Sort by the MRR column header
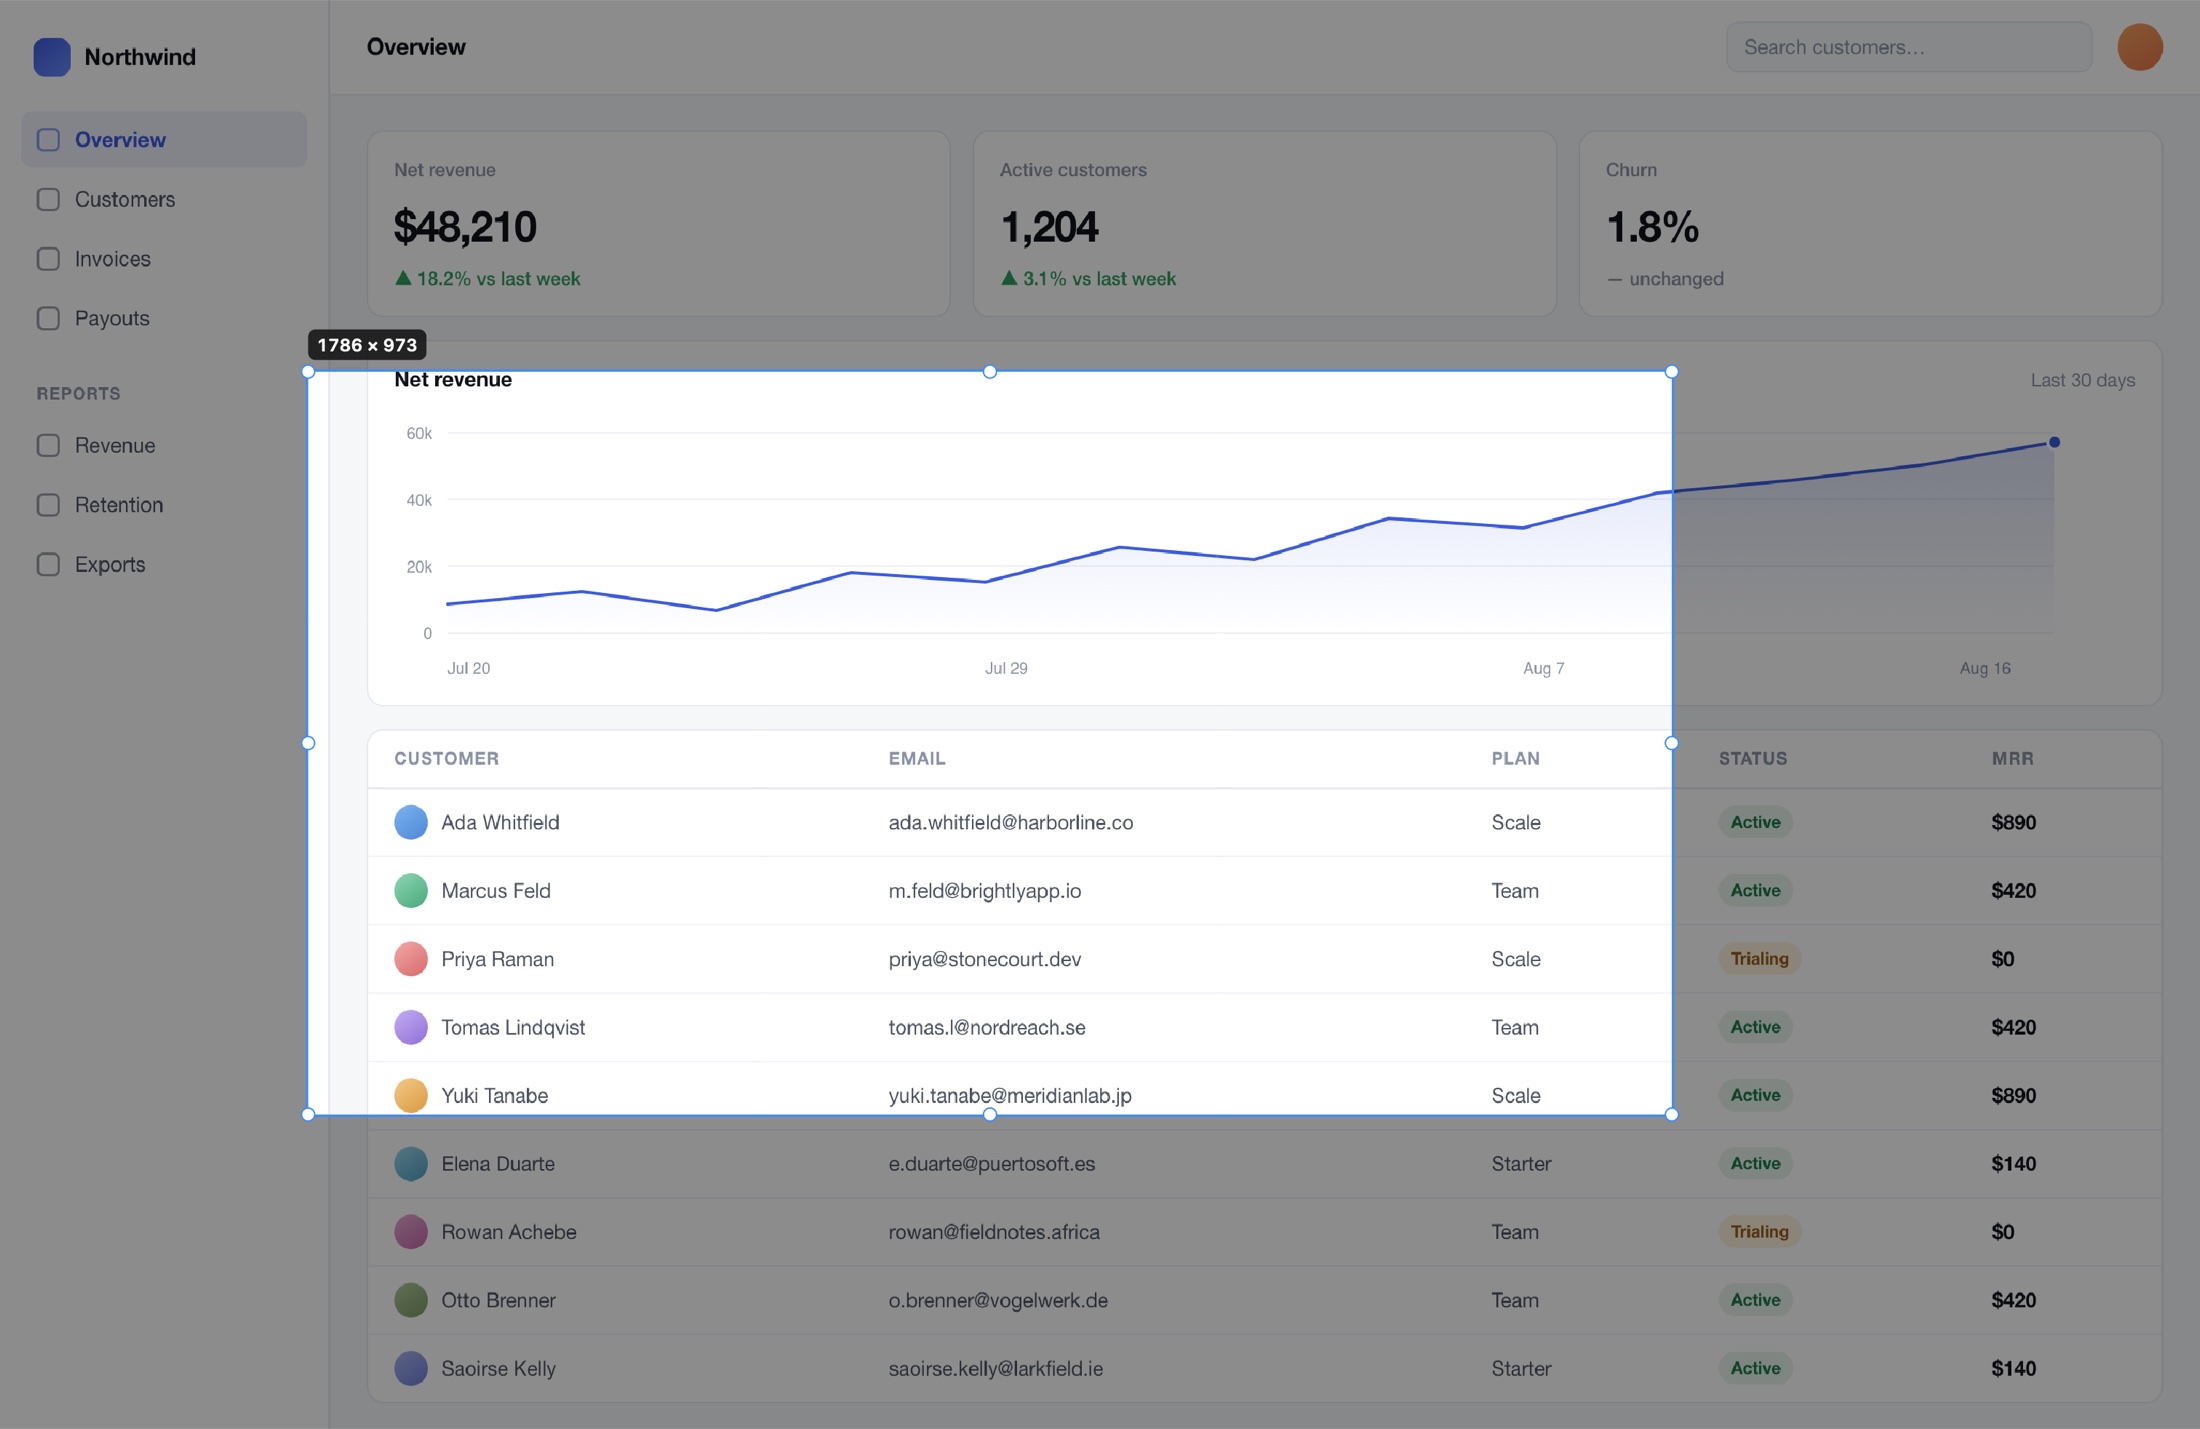 [x=2012, y=758]
